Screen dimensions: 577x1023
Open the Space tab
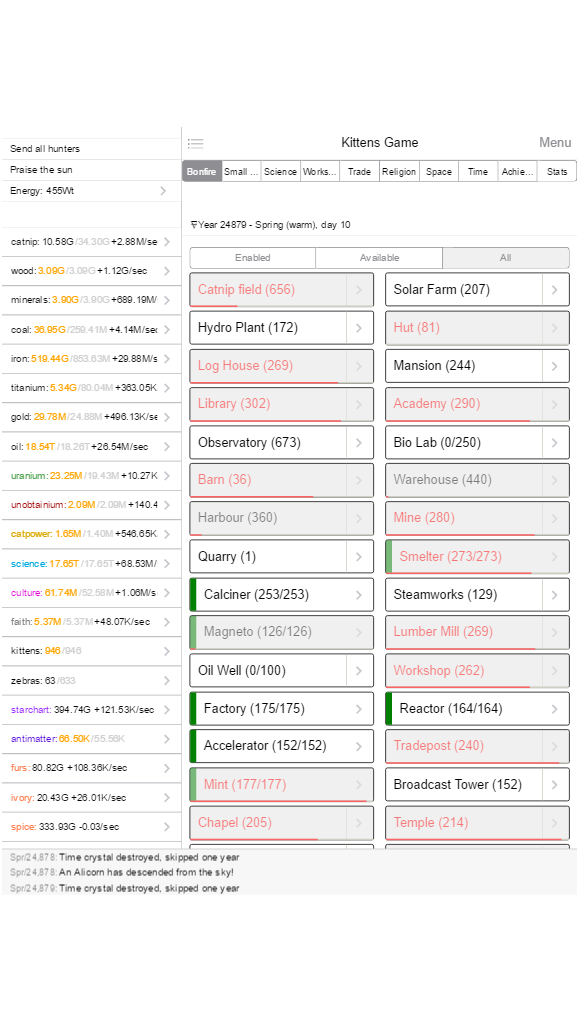[x=439, y=172]
